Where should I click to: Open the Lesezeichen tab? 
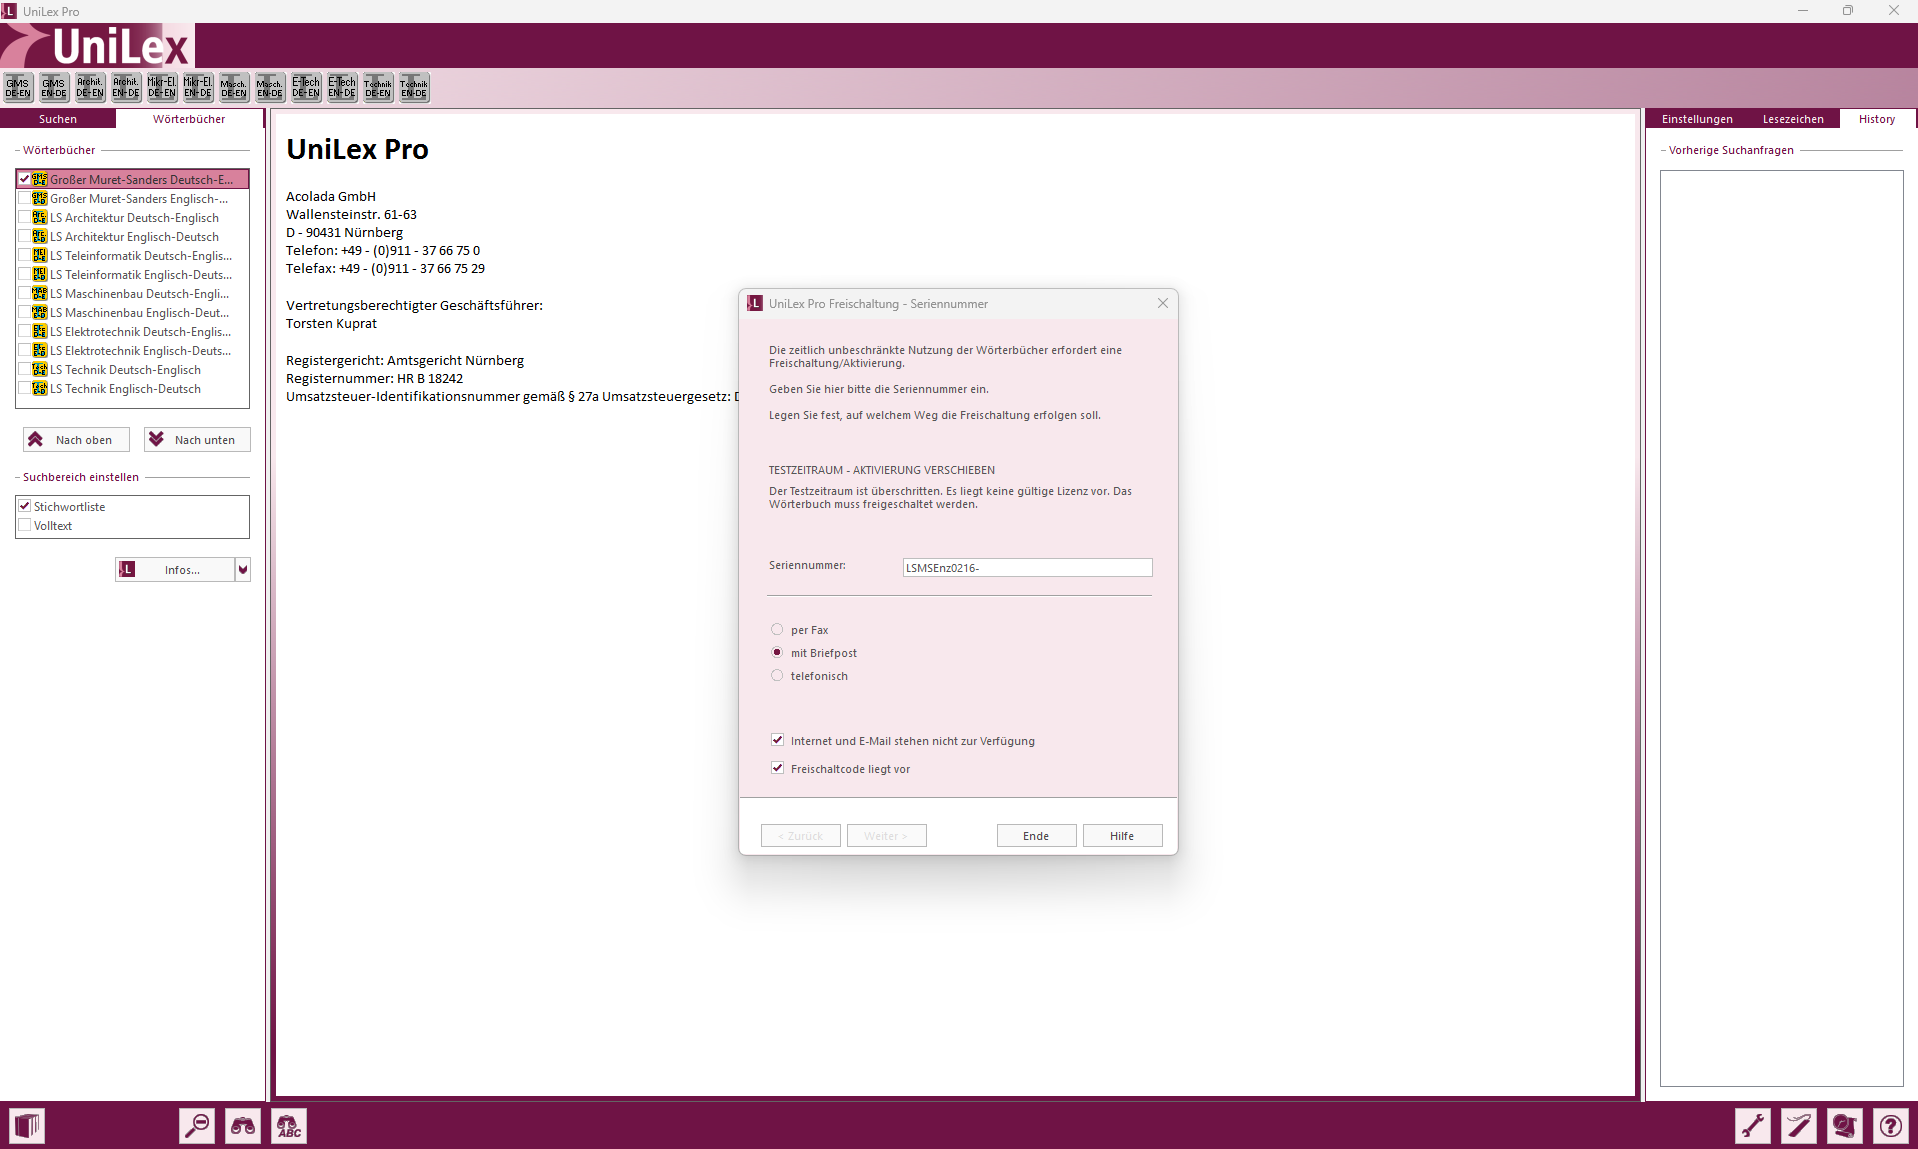(1793, 119)
